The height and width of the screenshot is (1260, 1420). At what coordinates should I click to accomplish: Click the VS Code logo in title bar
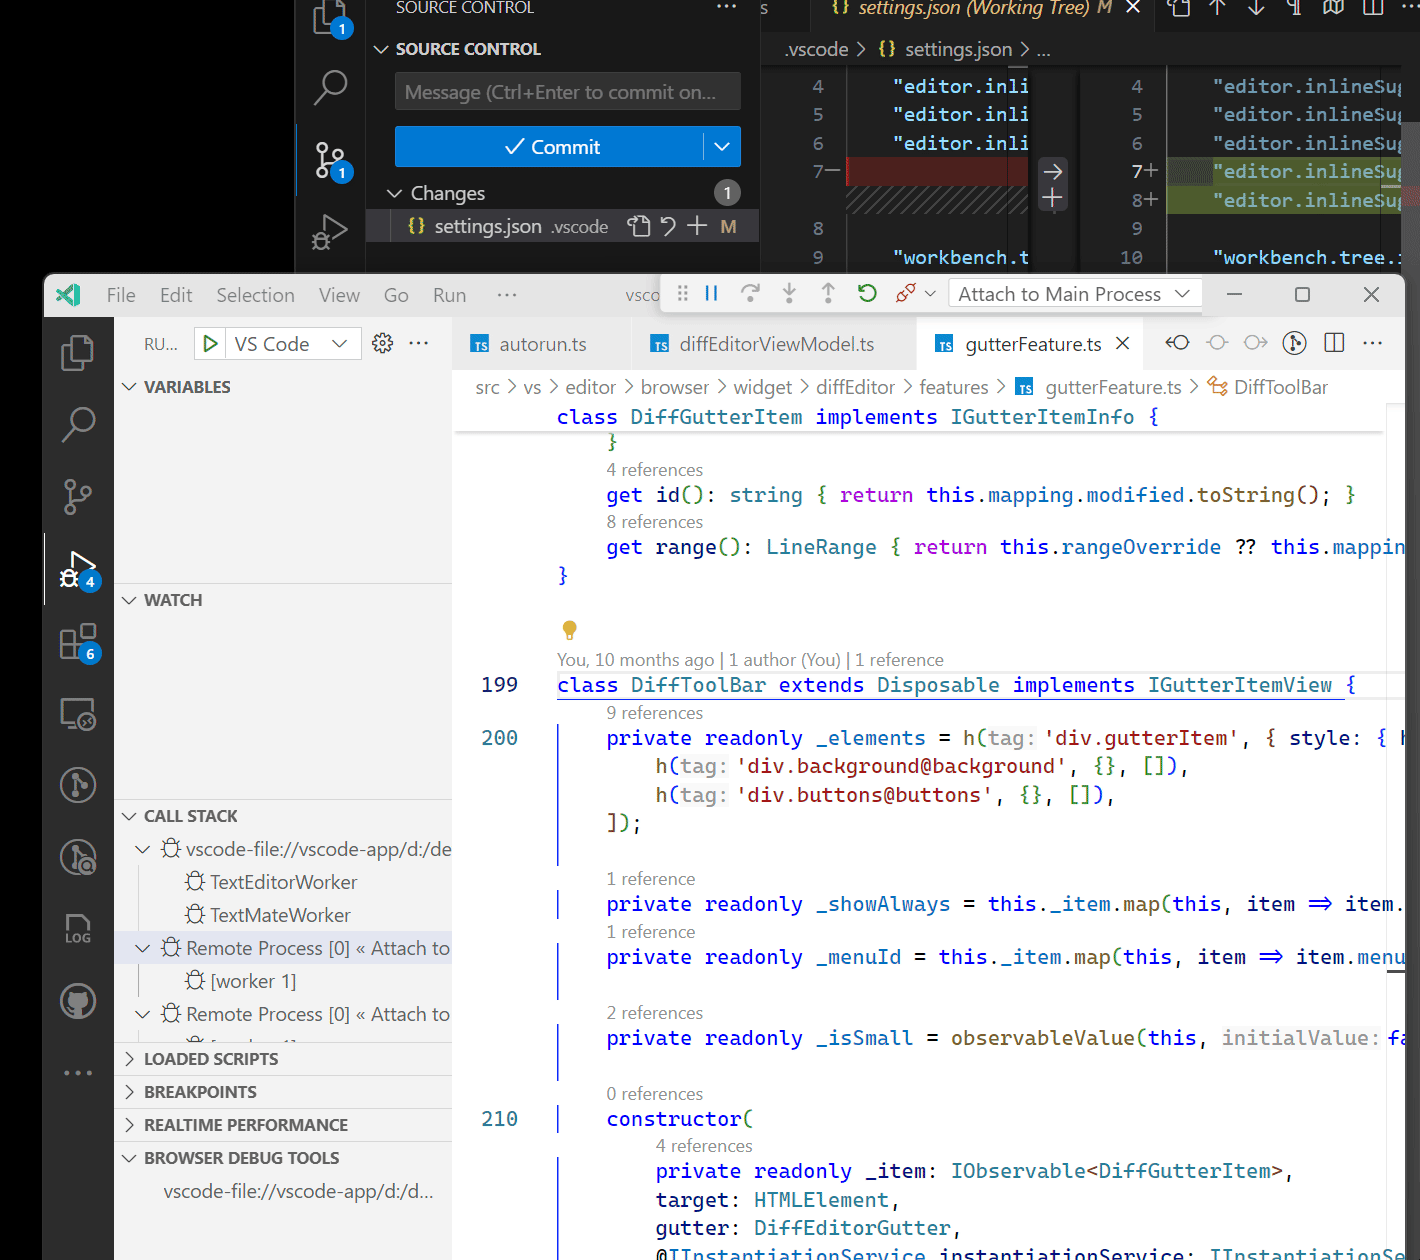coord(68,294)
